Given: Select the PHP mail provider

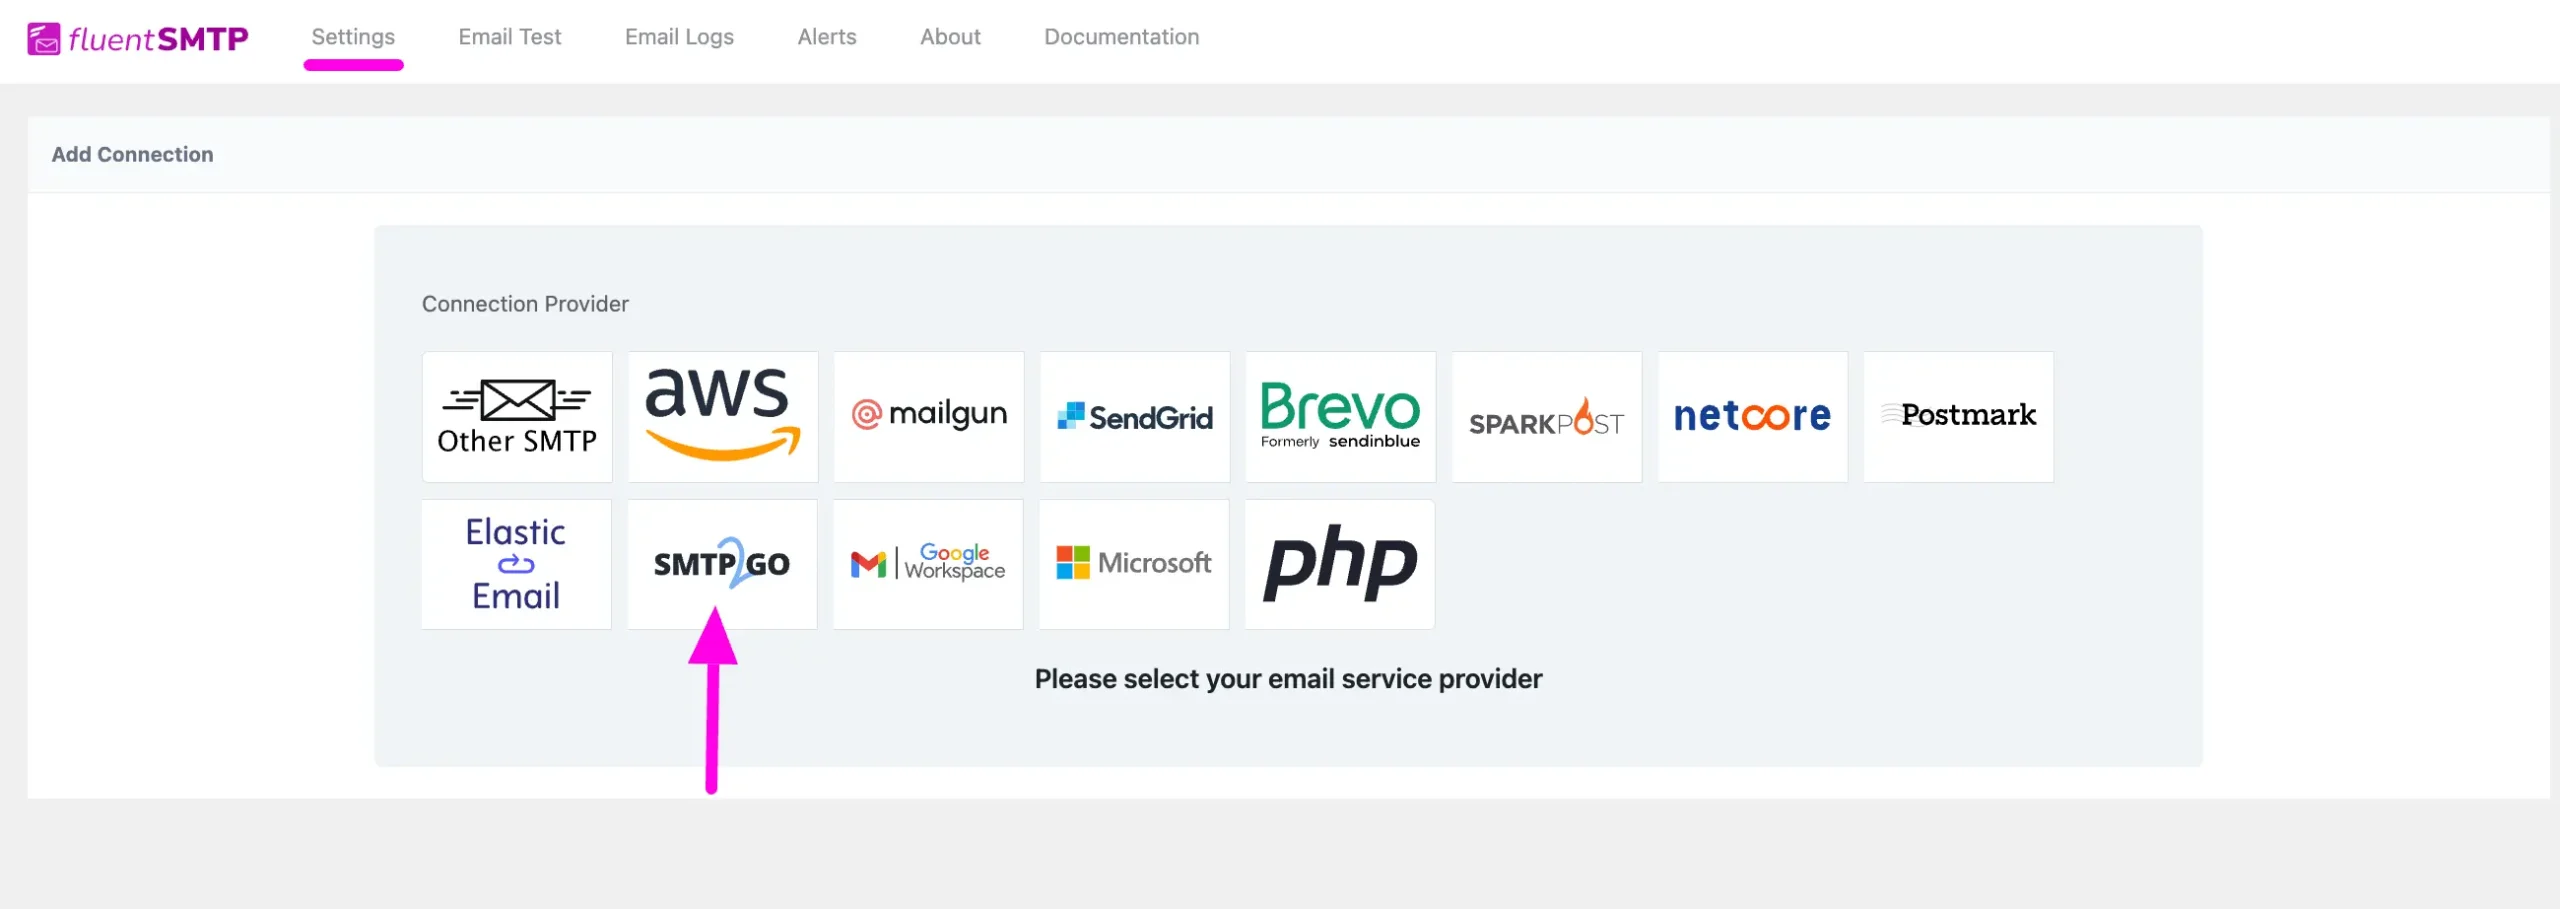Looking at the screenshot, I should 1340,564.
